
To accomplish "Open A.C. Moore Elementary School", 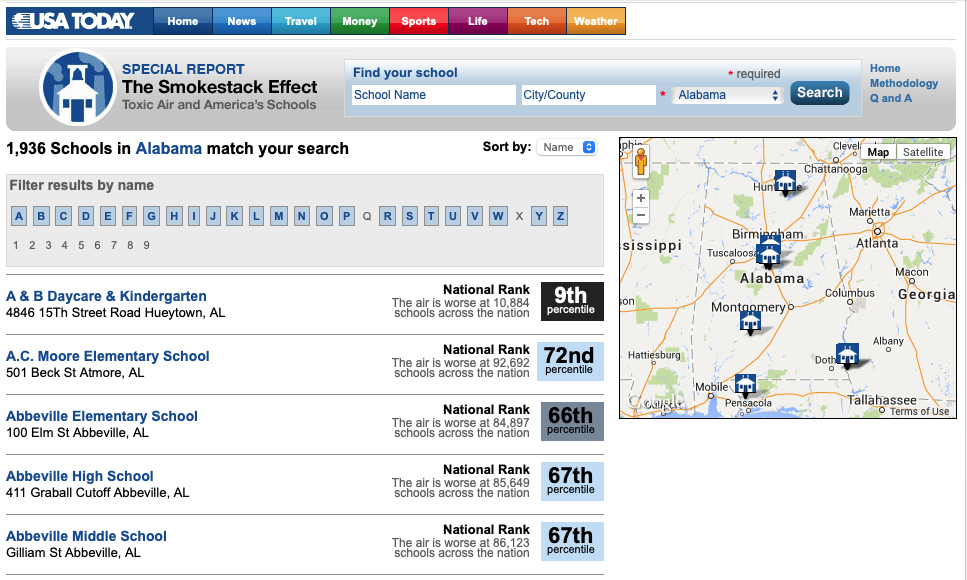I will (x=108, y=356).
